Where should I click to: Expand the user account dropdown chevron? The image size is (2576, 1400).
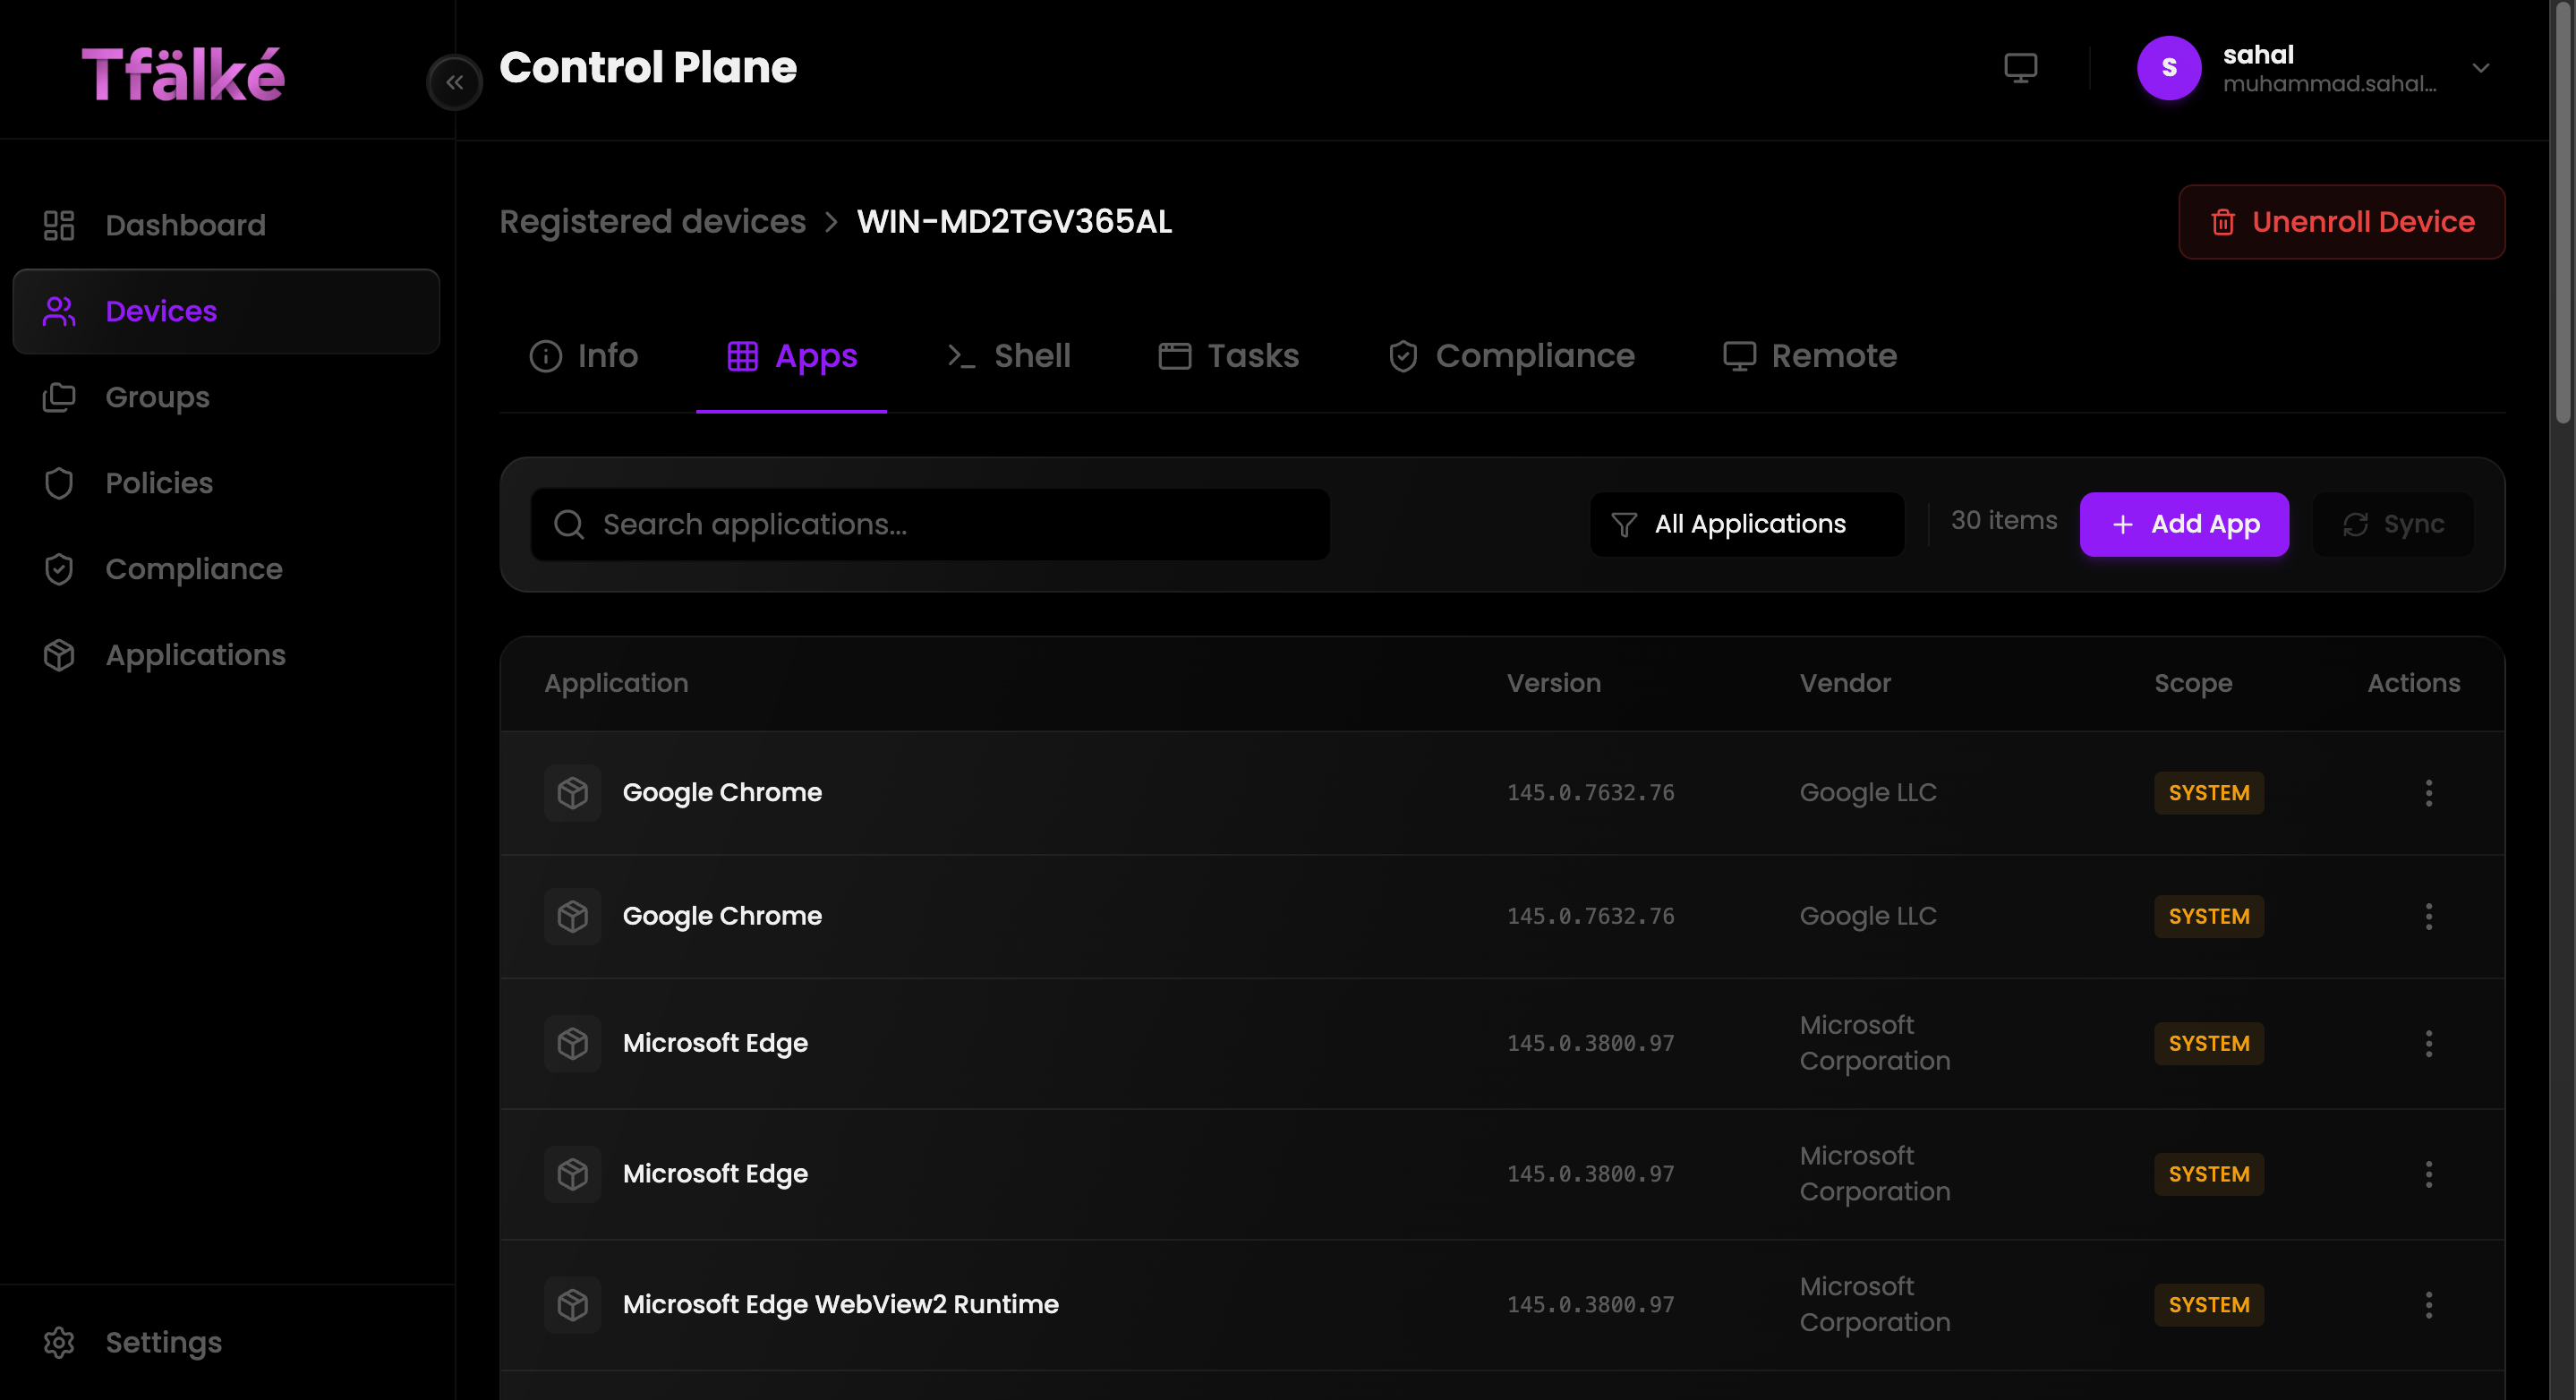coord(2481,68)
